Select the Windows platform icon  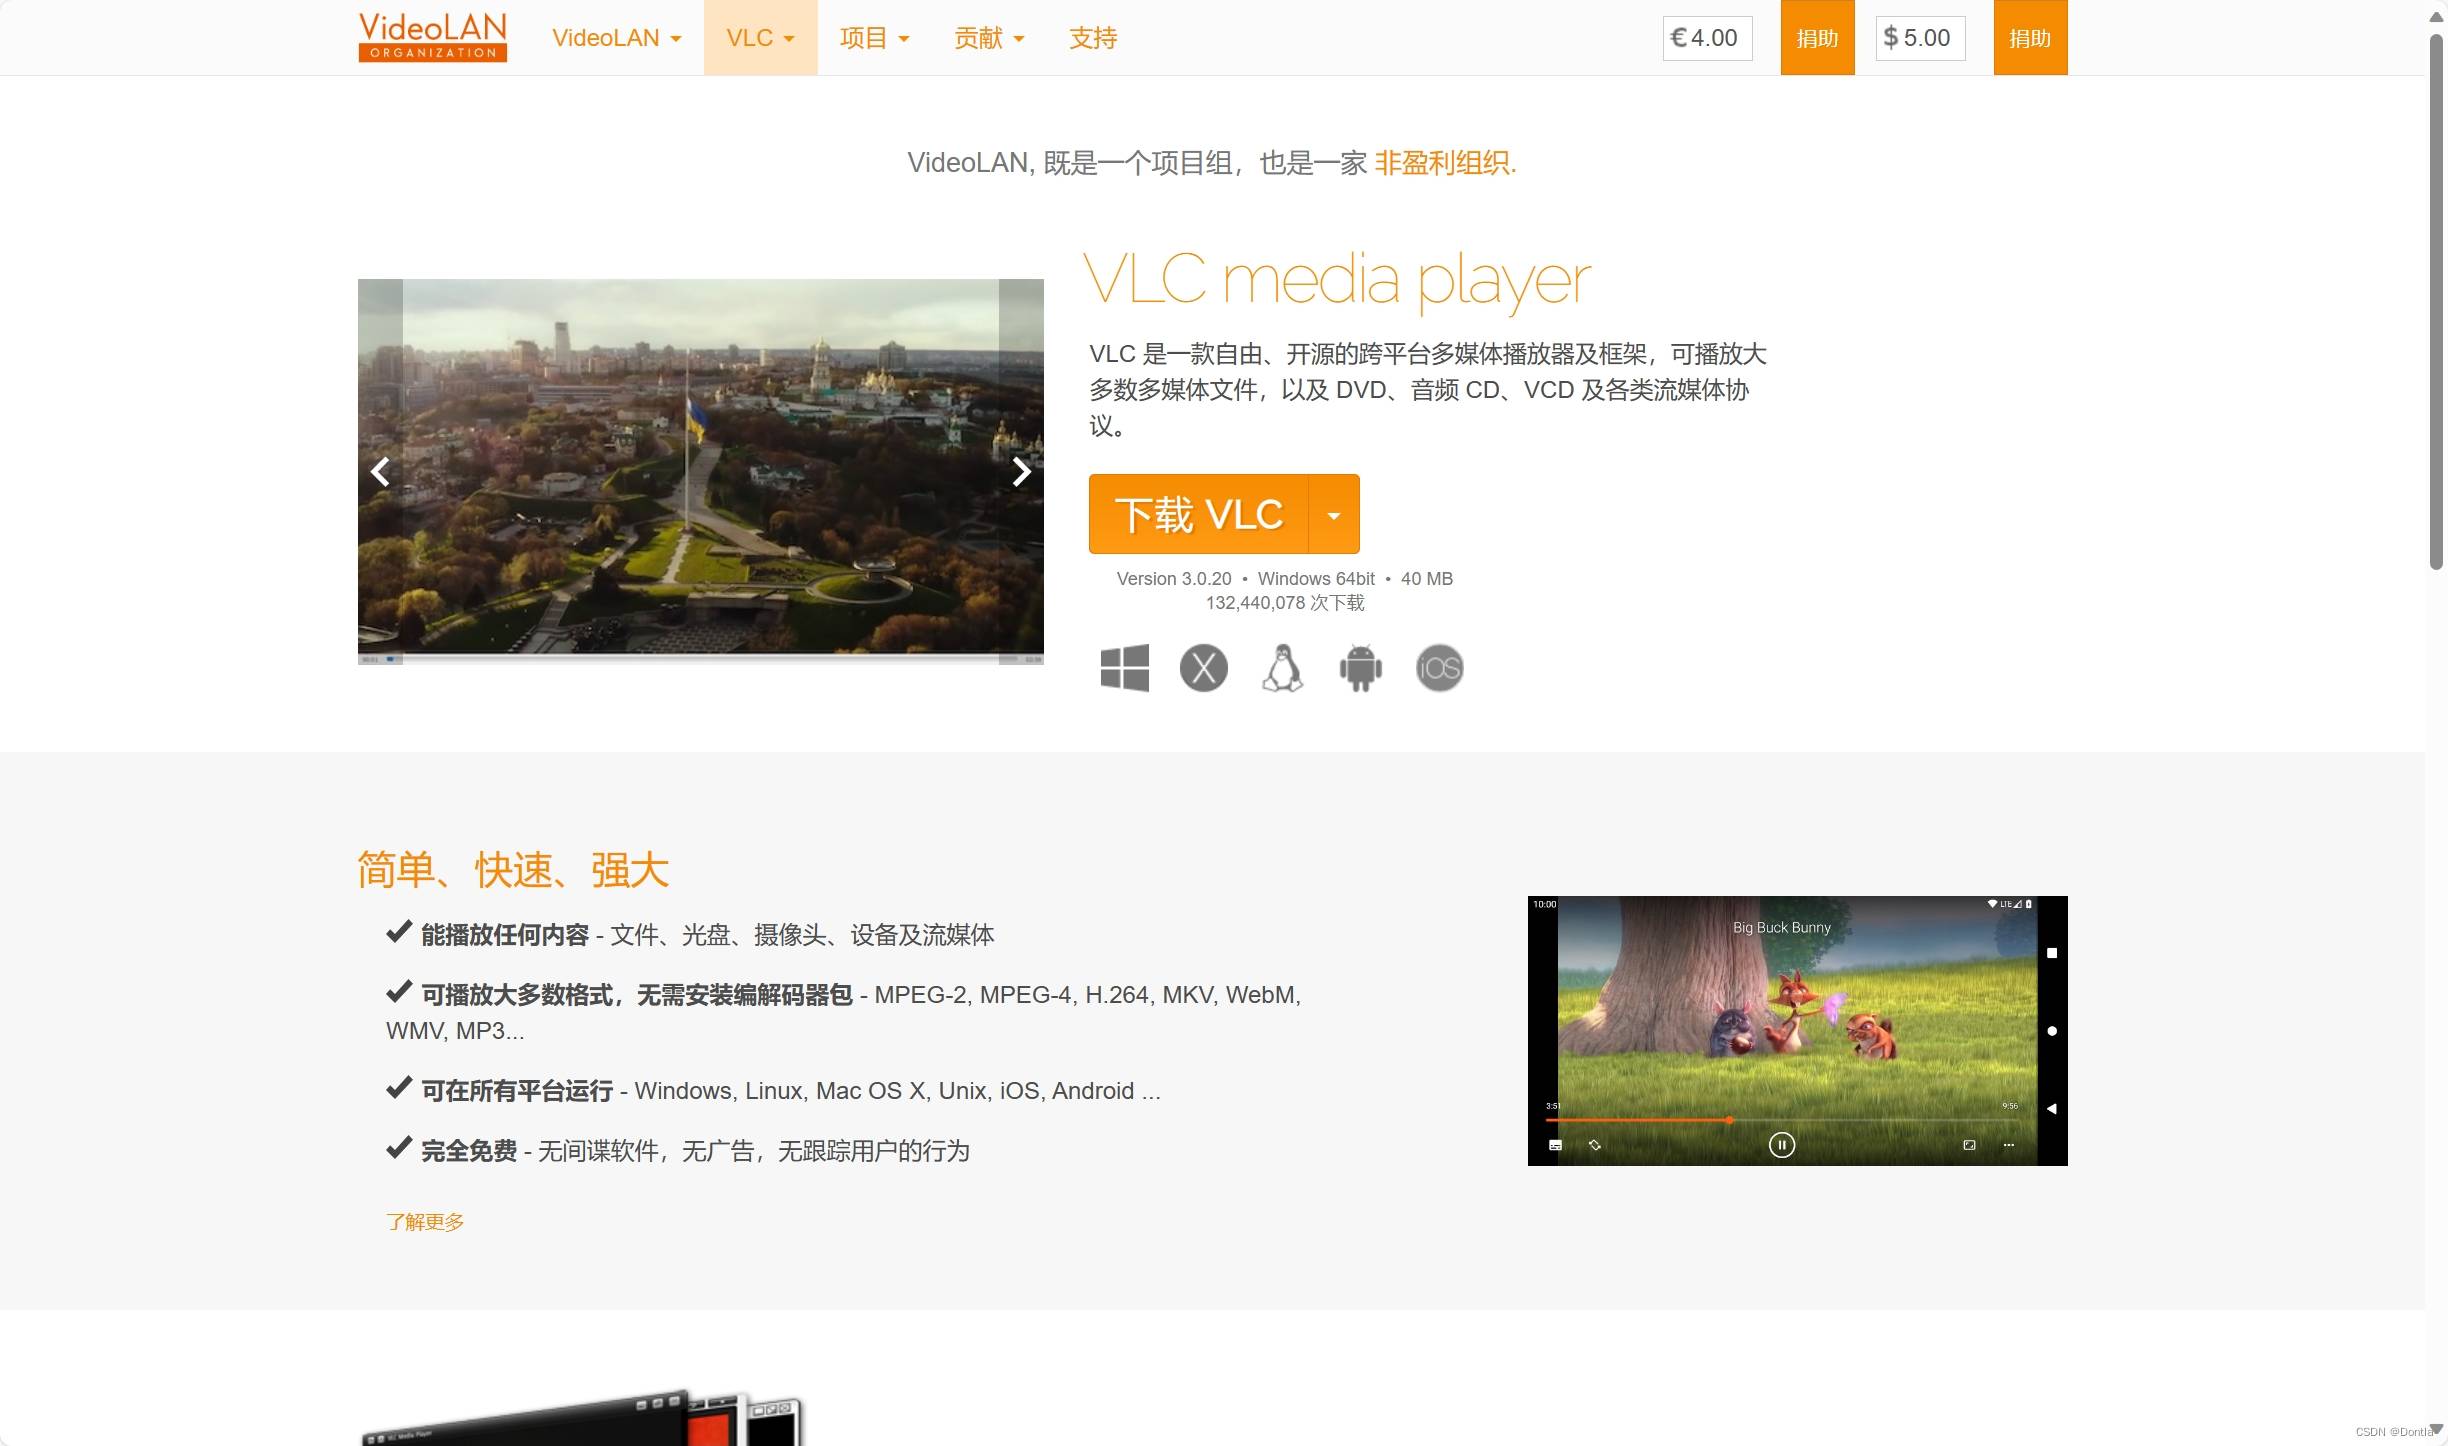tap(1125, 668)
